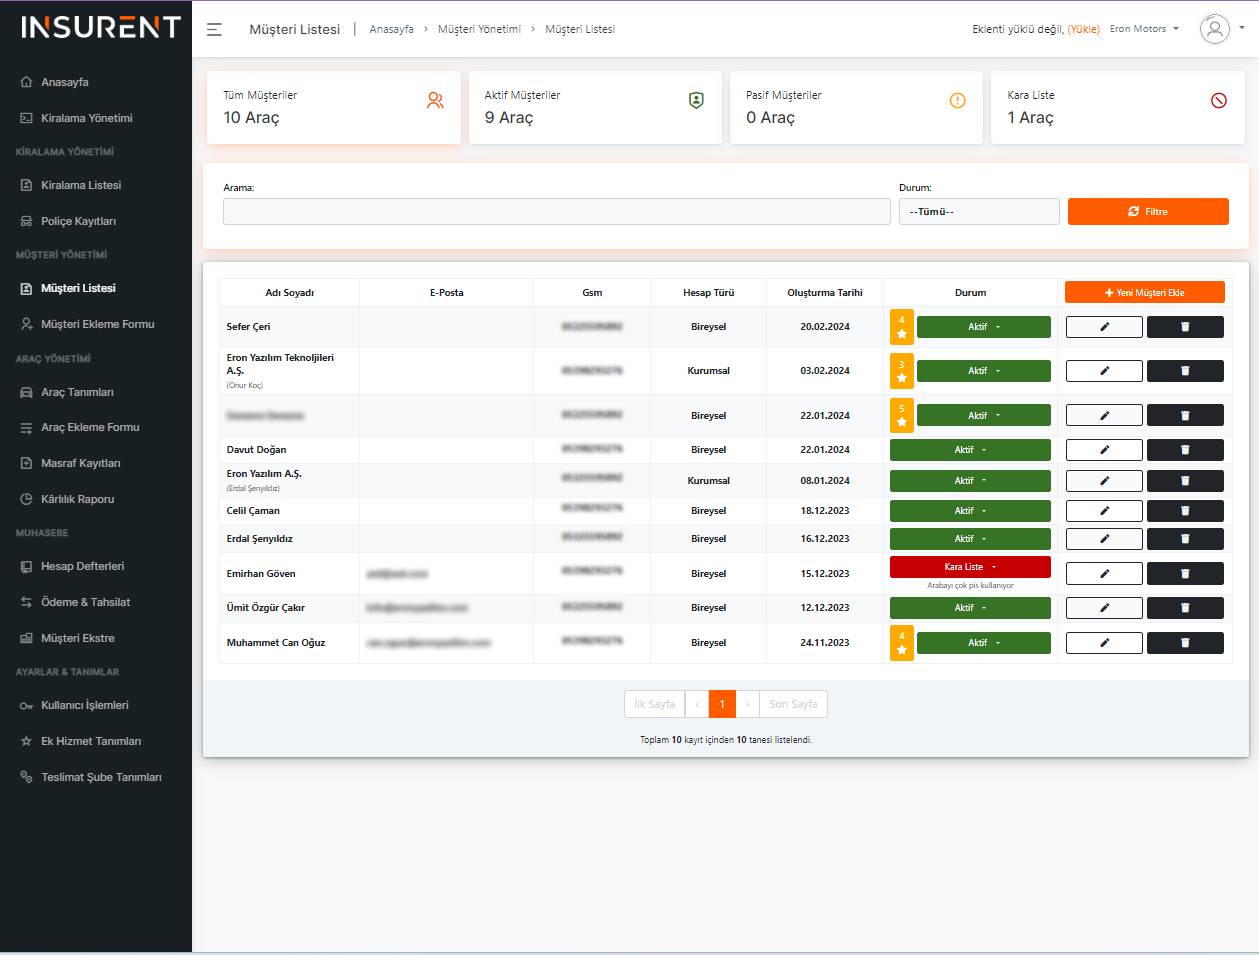Click trash delete icon for Davut Doğan
This screenshot has height=955, width=1259.
pos(1185,450)
